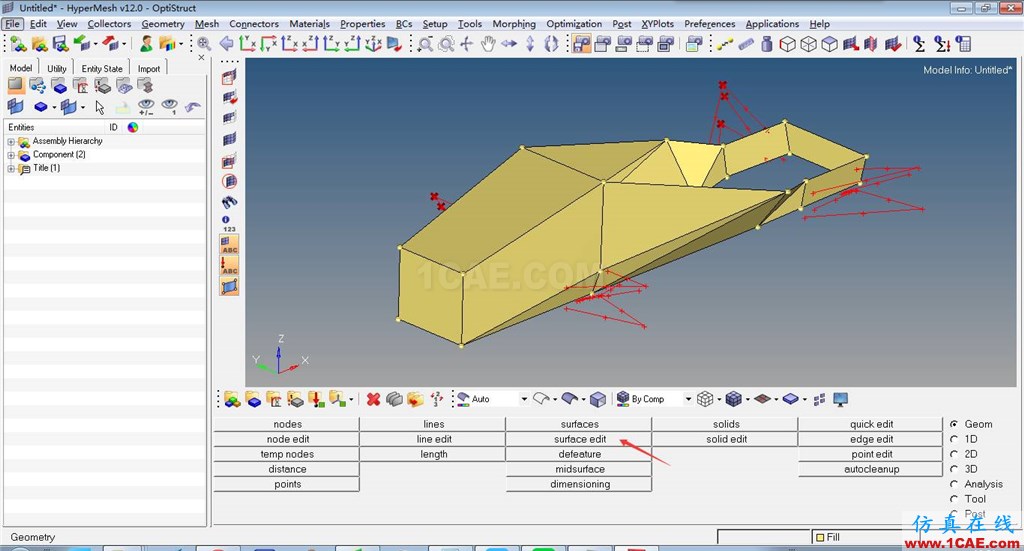Click the ID column header

[113, 127]
